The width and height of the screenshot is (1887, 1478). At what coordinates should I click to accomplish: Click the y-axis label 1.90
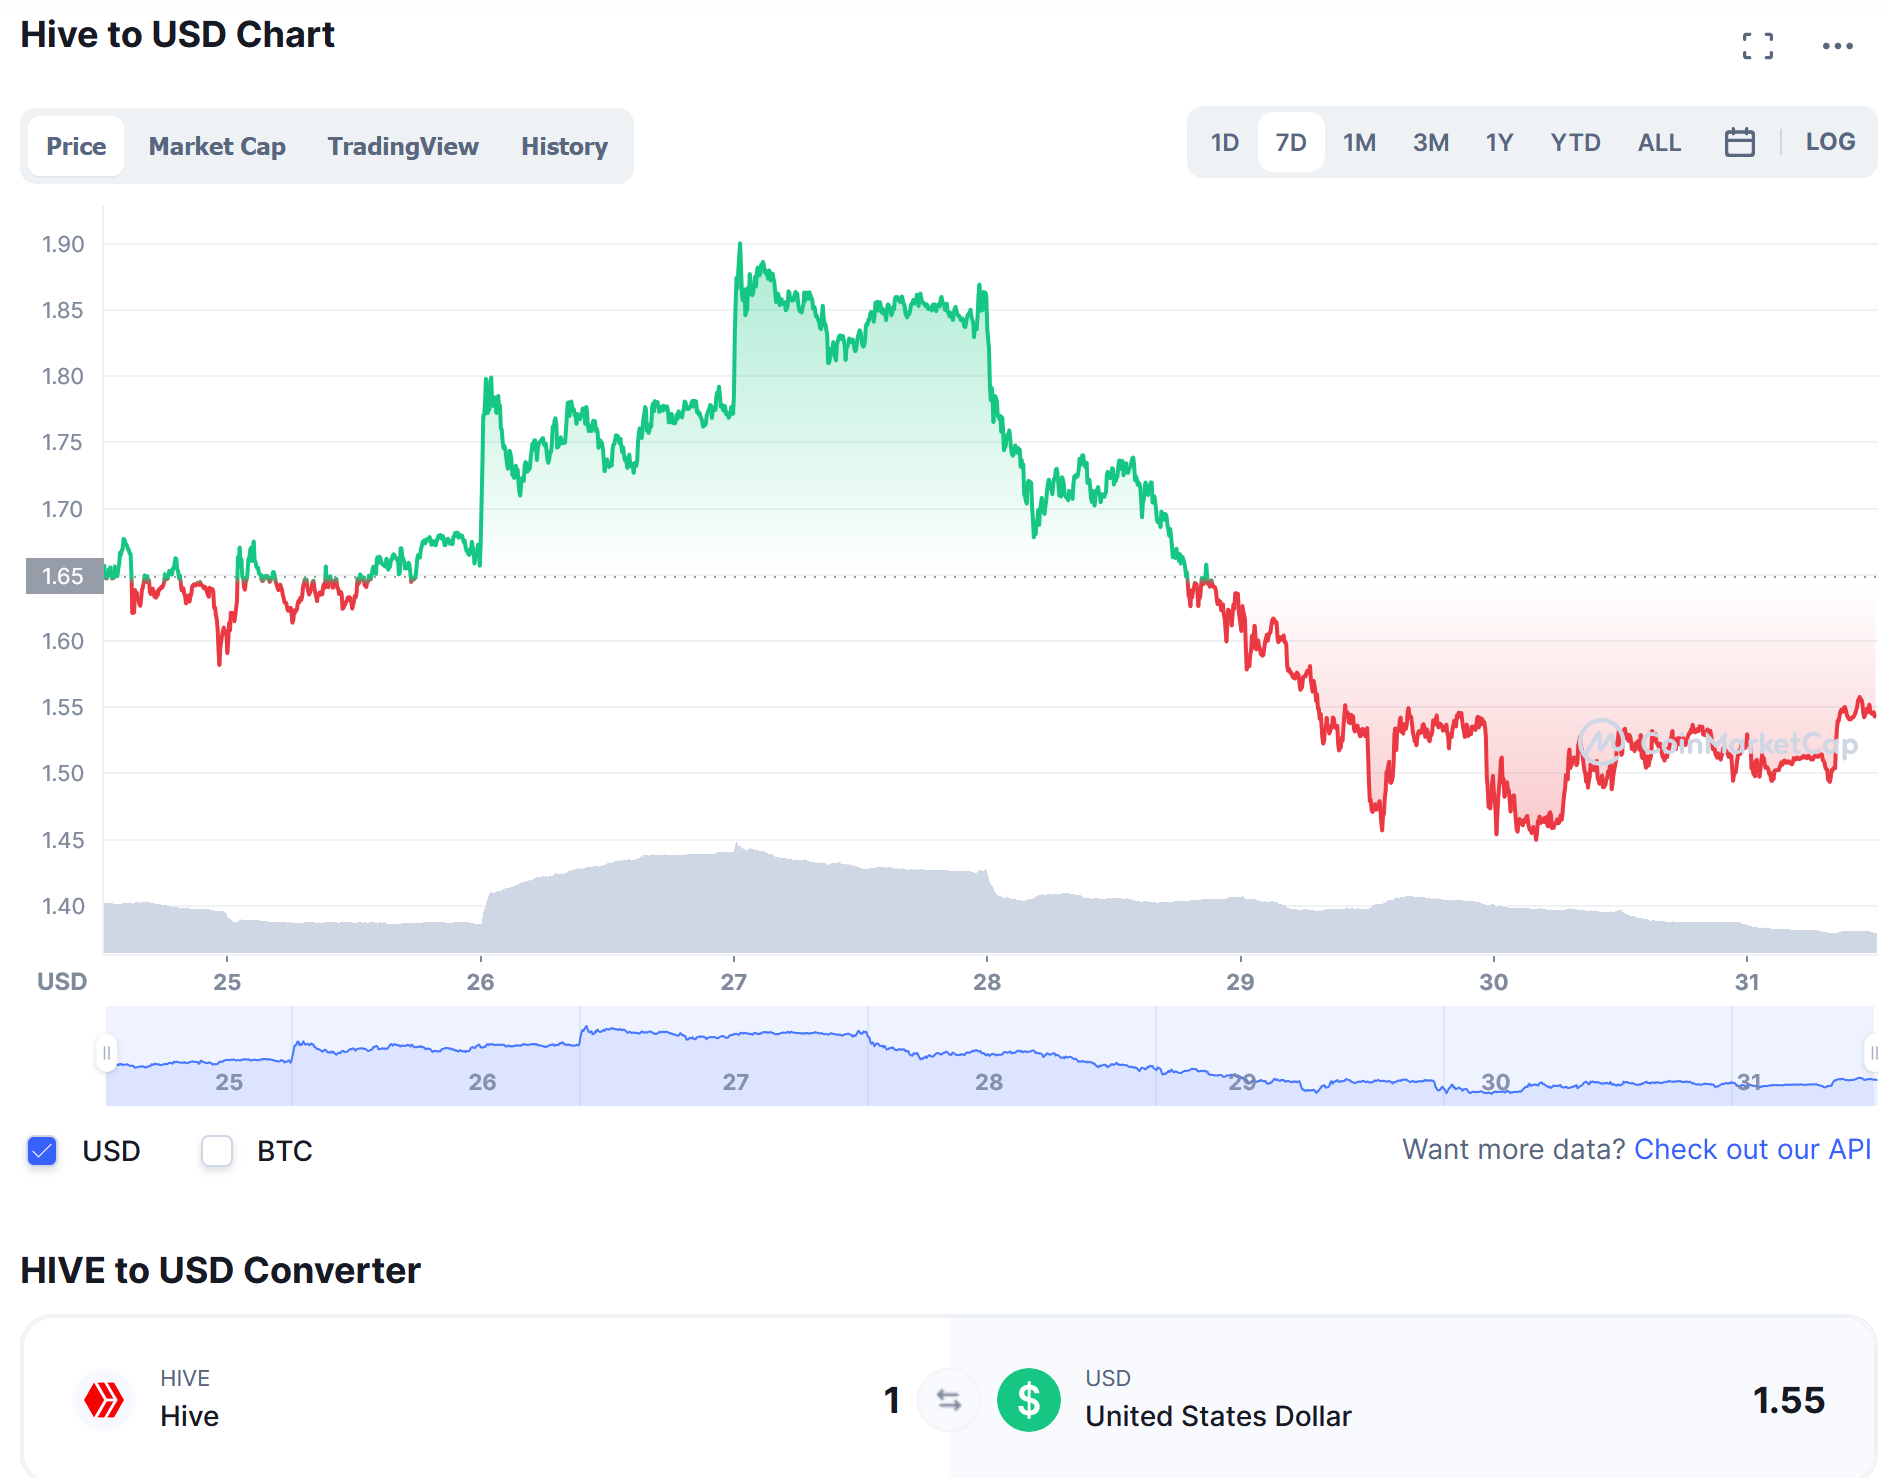pyautogui.click(x=63, y=244)
